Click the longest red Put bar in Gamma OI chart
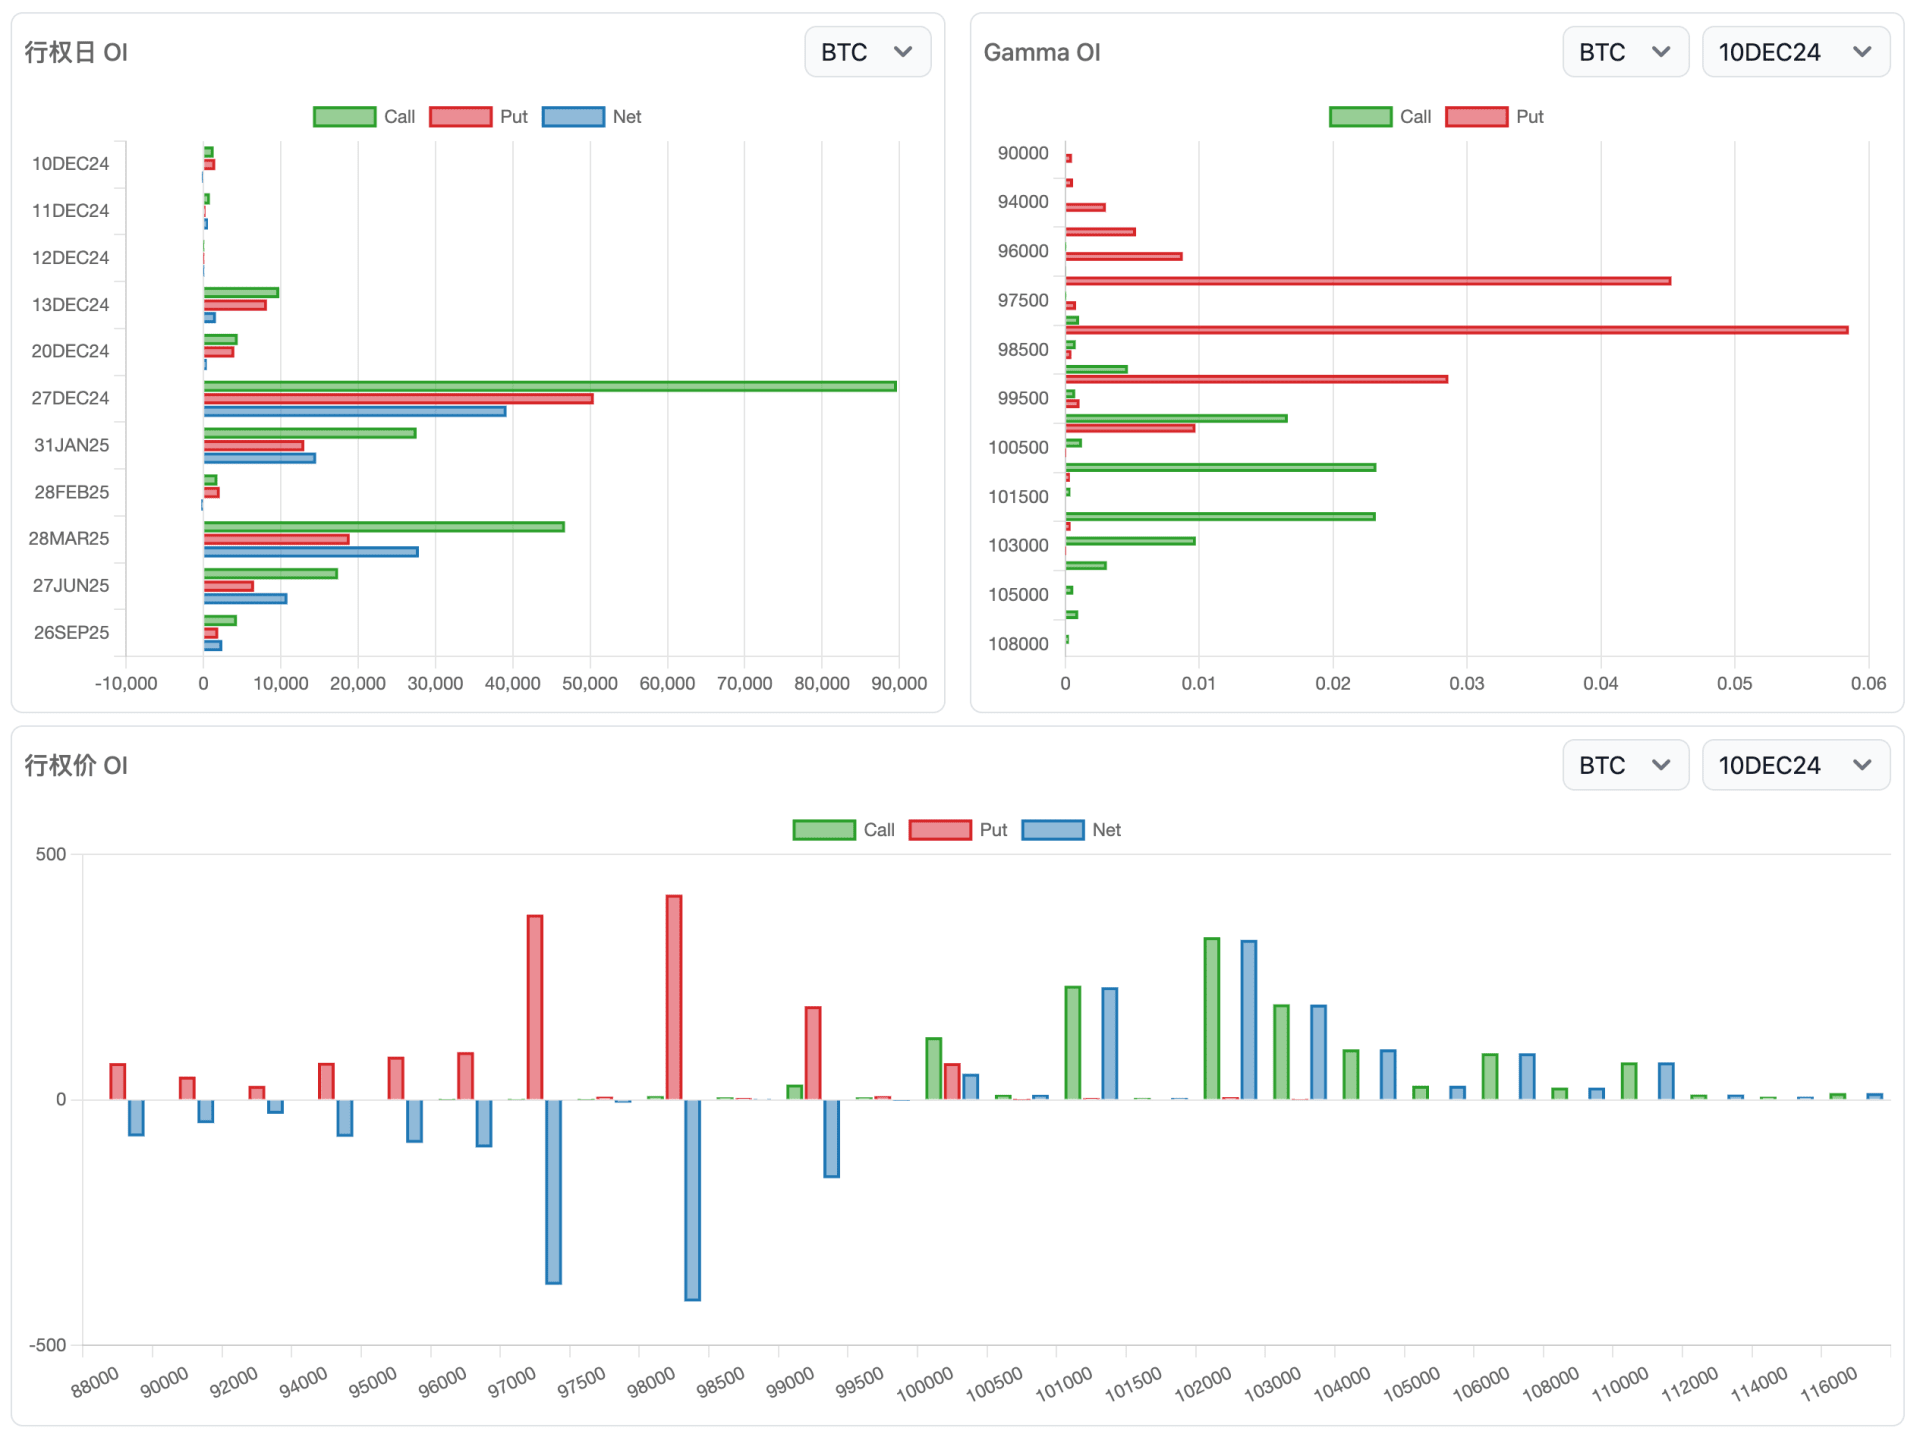The height and width of the screenshot is (1434, 1920). 1457,330
